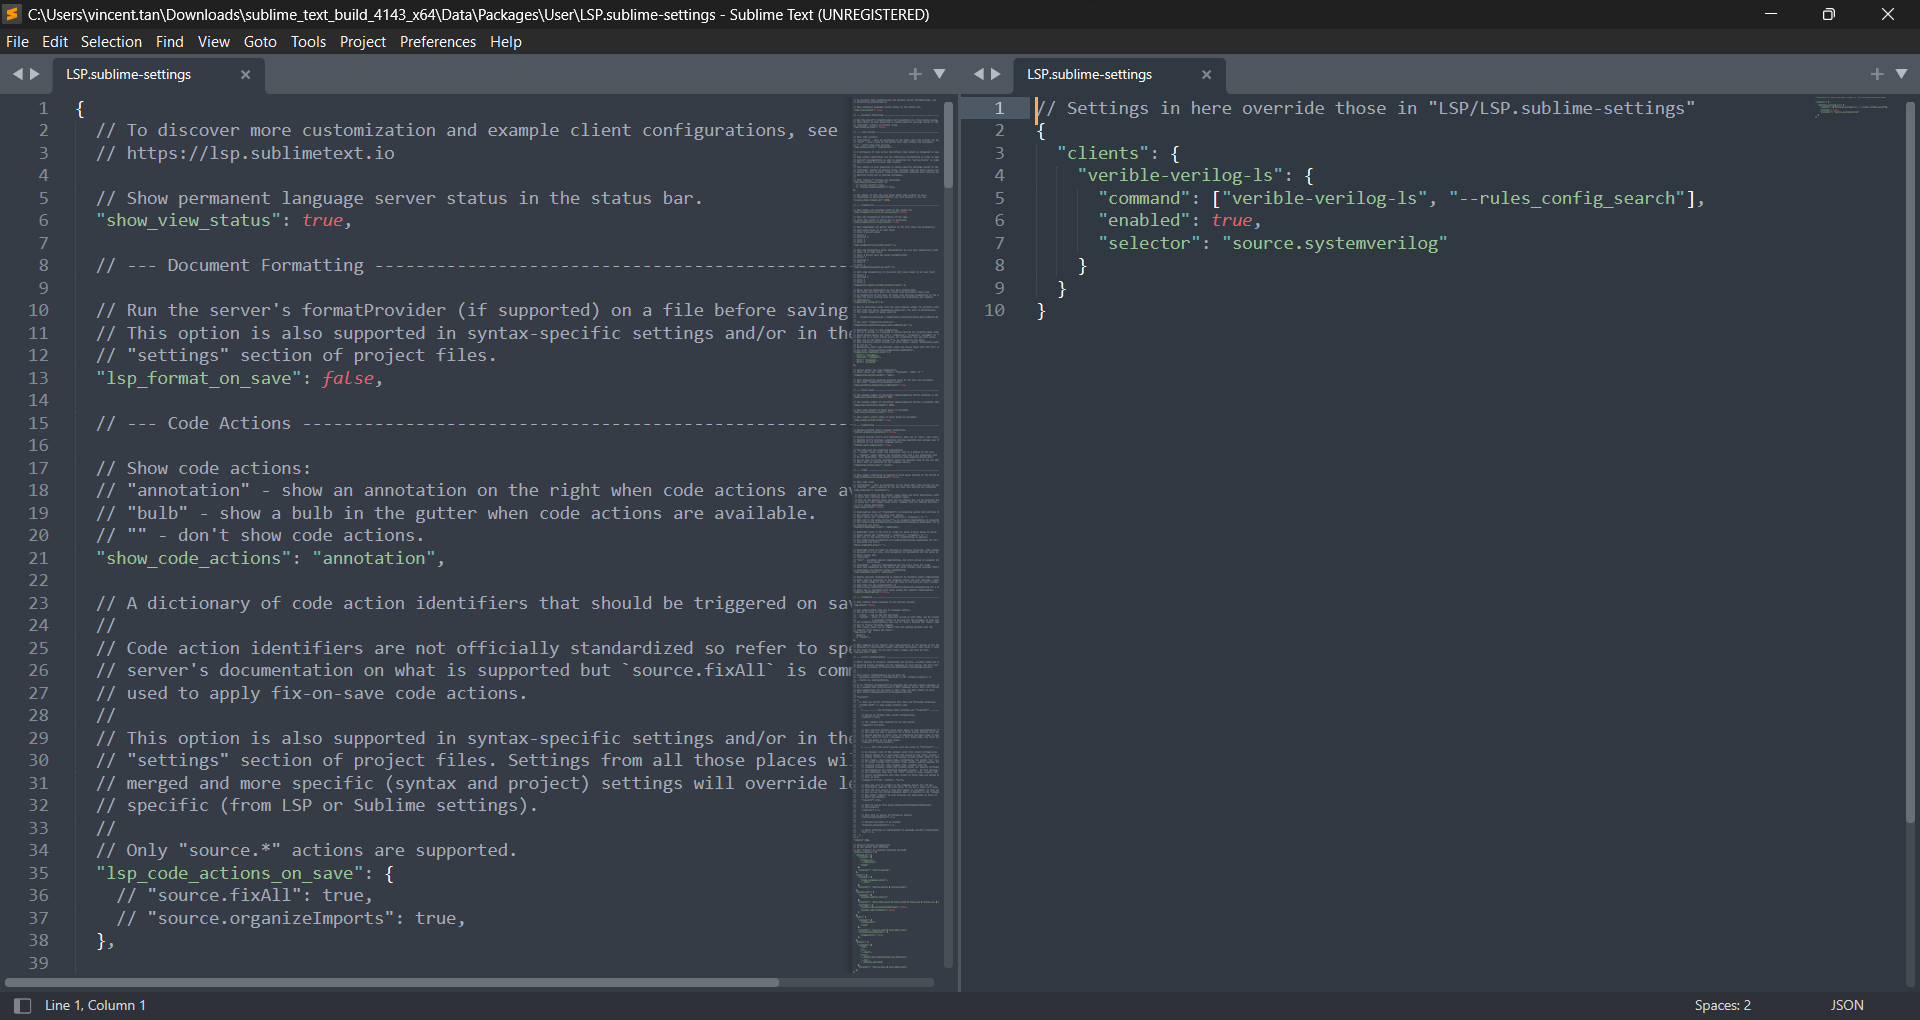Change the true value on the show_view_status line
Screen dimensions: 1920x1020
(324, 220)
